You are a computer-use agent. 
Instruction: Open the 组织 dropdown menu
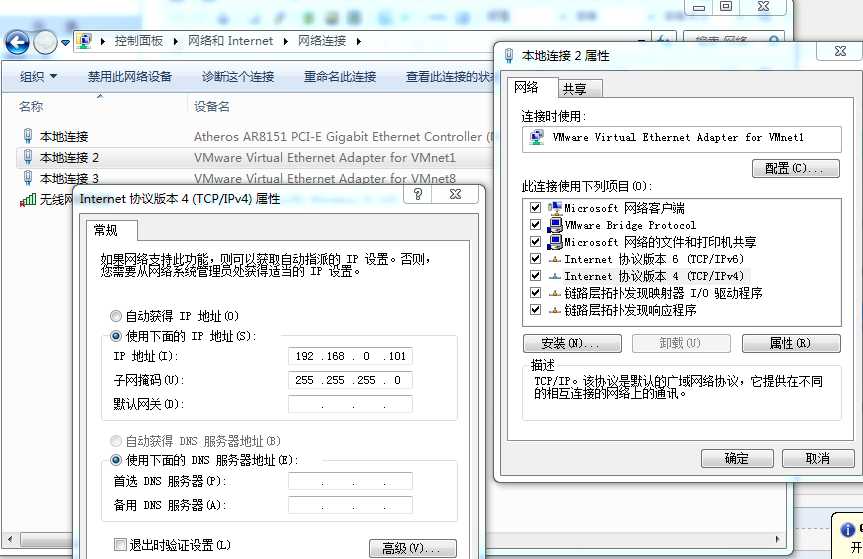click(38, 76)
